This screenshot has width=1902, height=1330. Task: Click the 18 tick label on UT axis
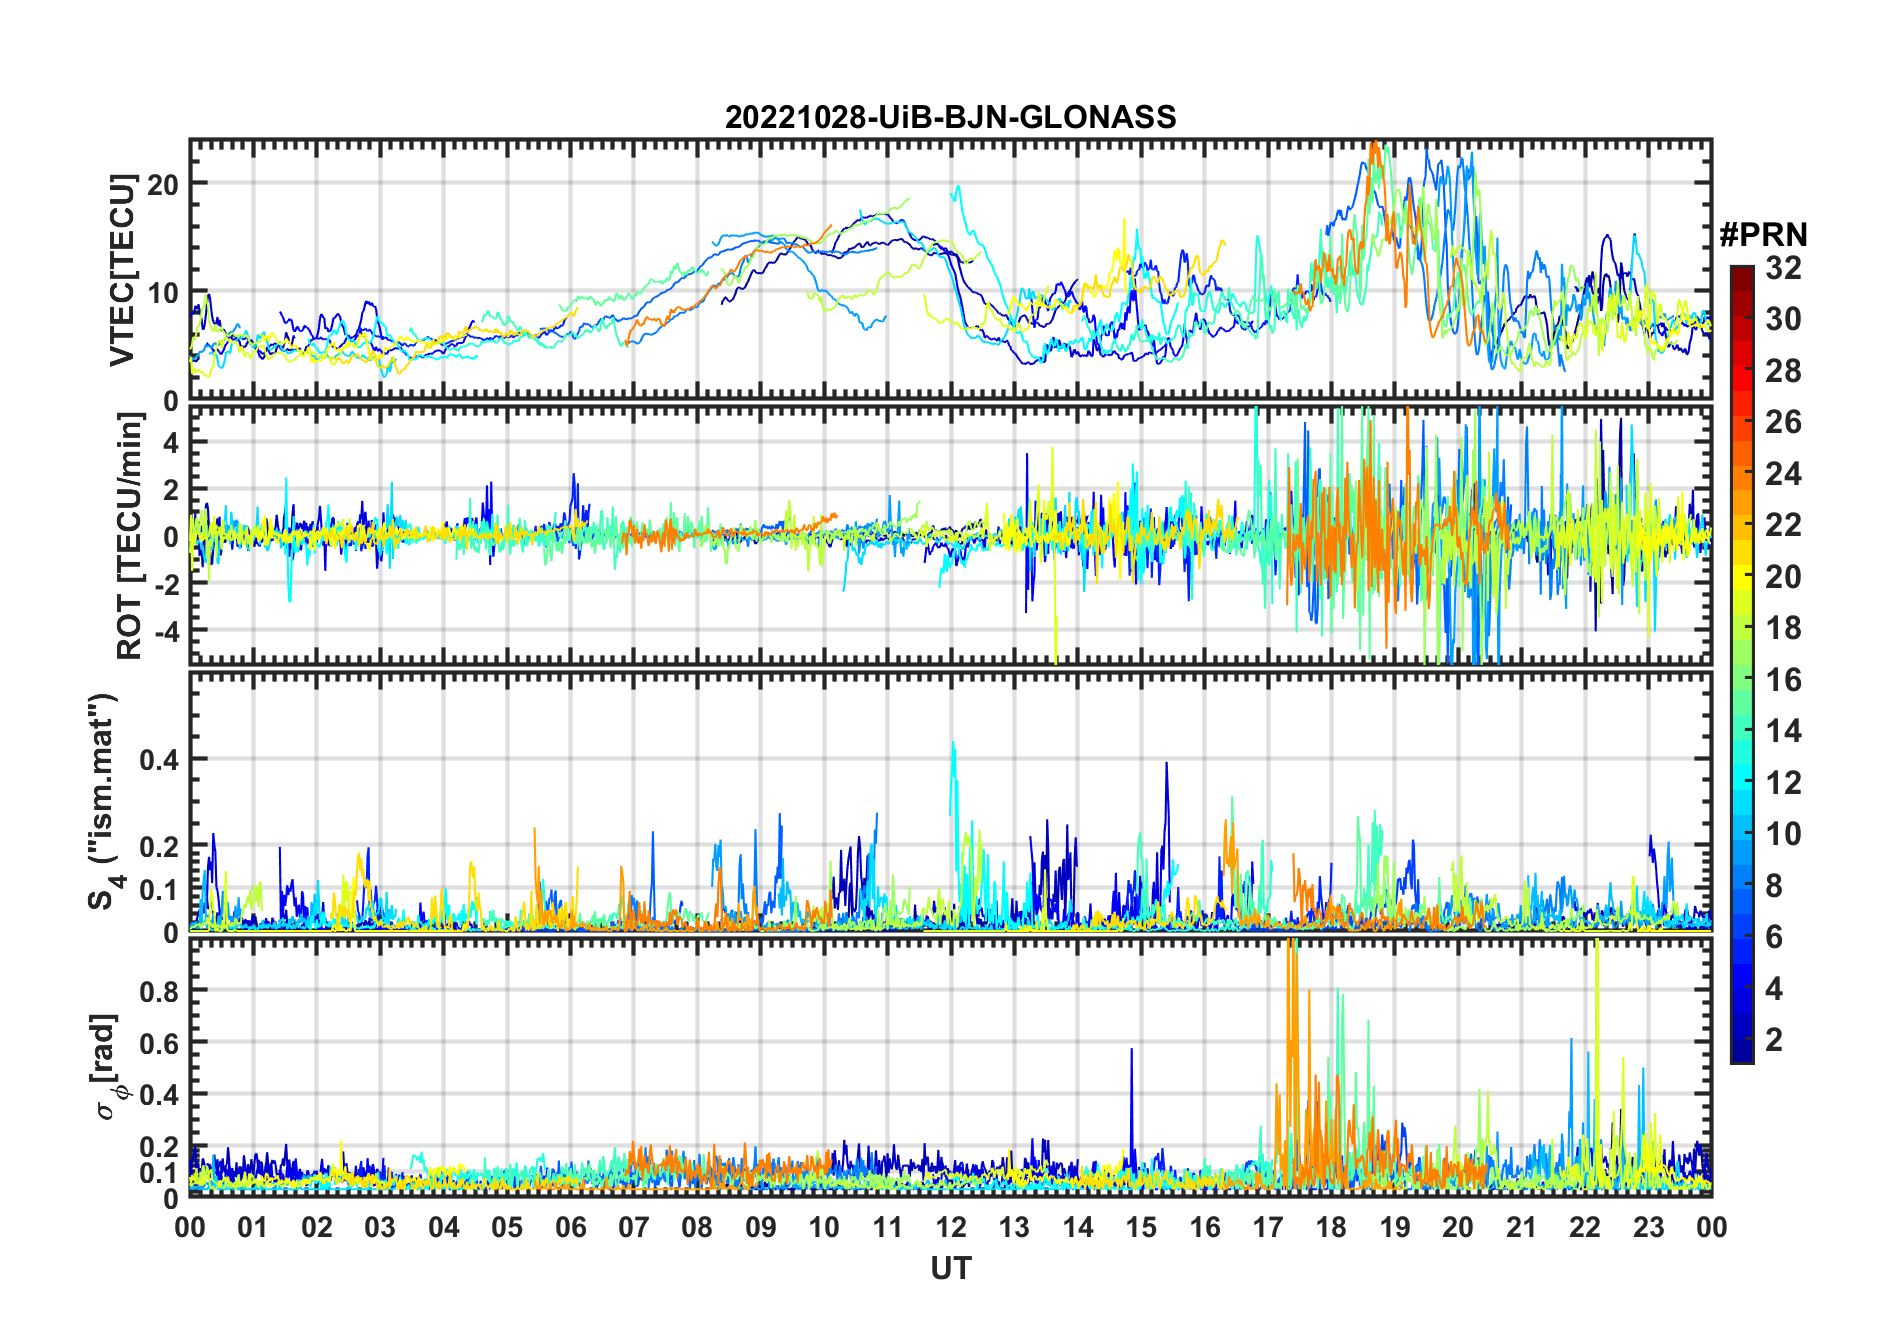coord(1331,1227)
